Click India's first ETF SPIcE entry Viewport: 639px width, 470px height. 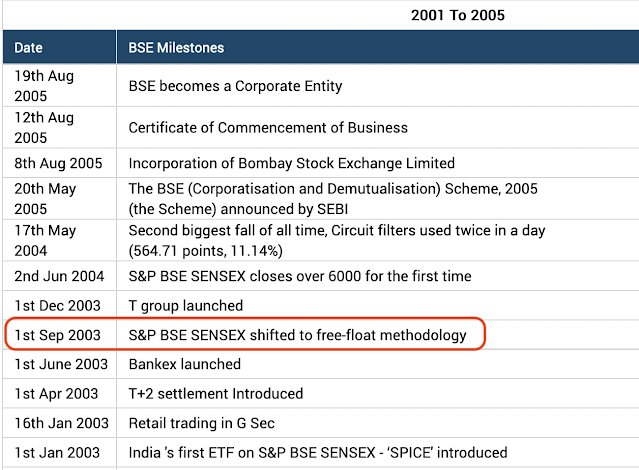pos(318,452)
